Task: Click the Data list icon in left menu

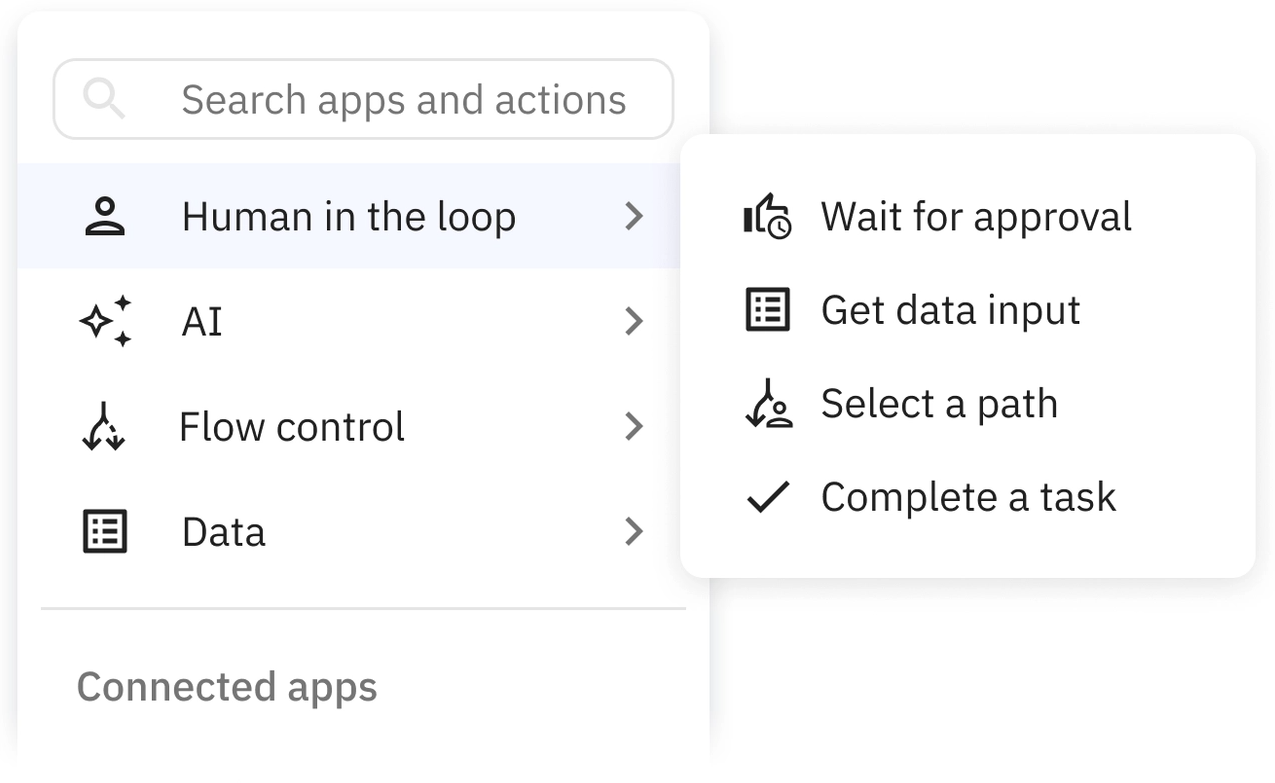Action: 104,531
